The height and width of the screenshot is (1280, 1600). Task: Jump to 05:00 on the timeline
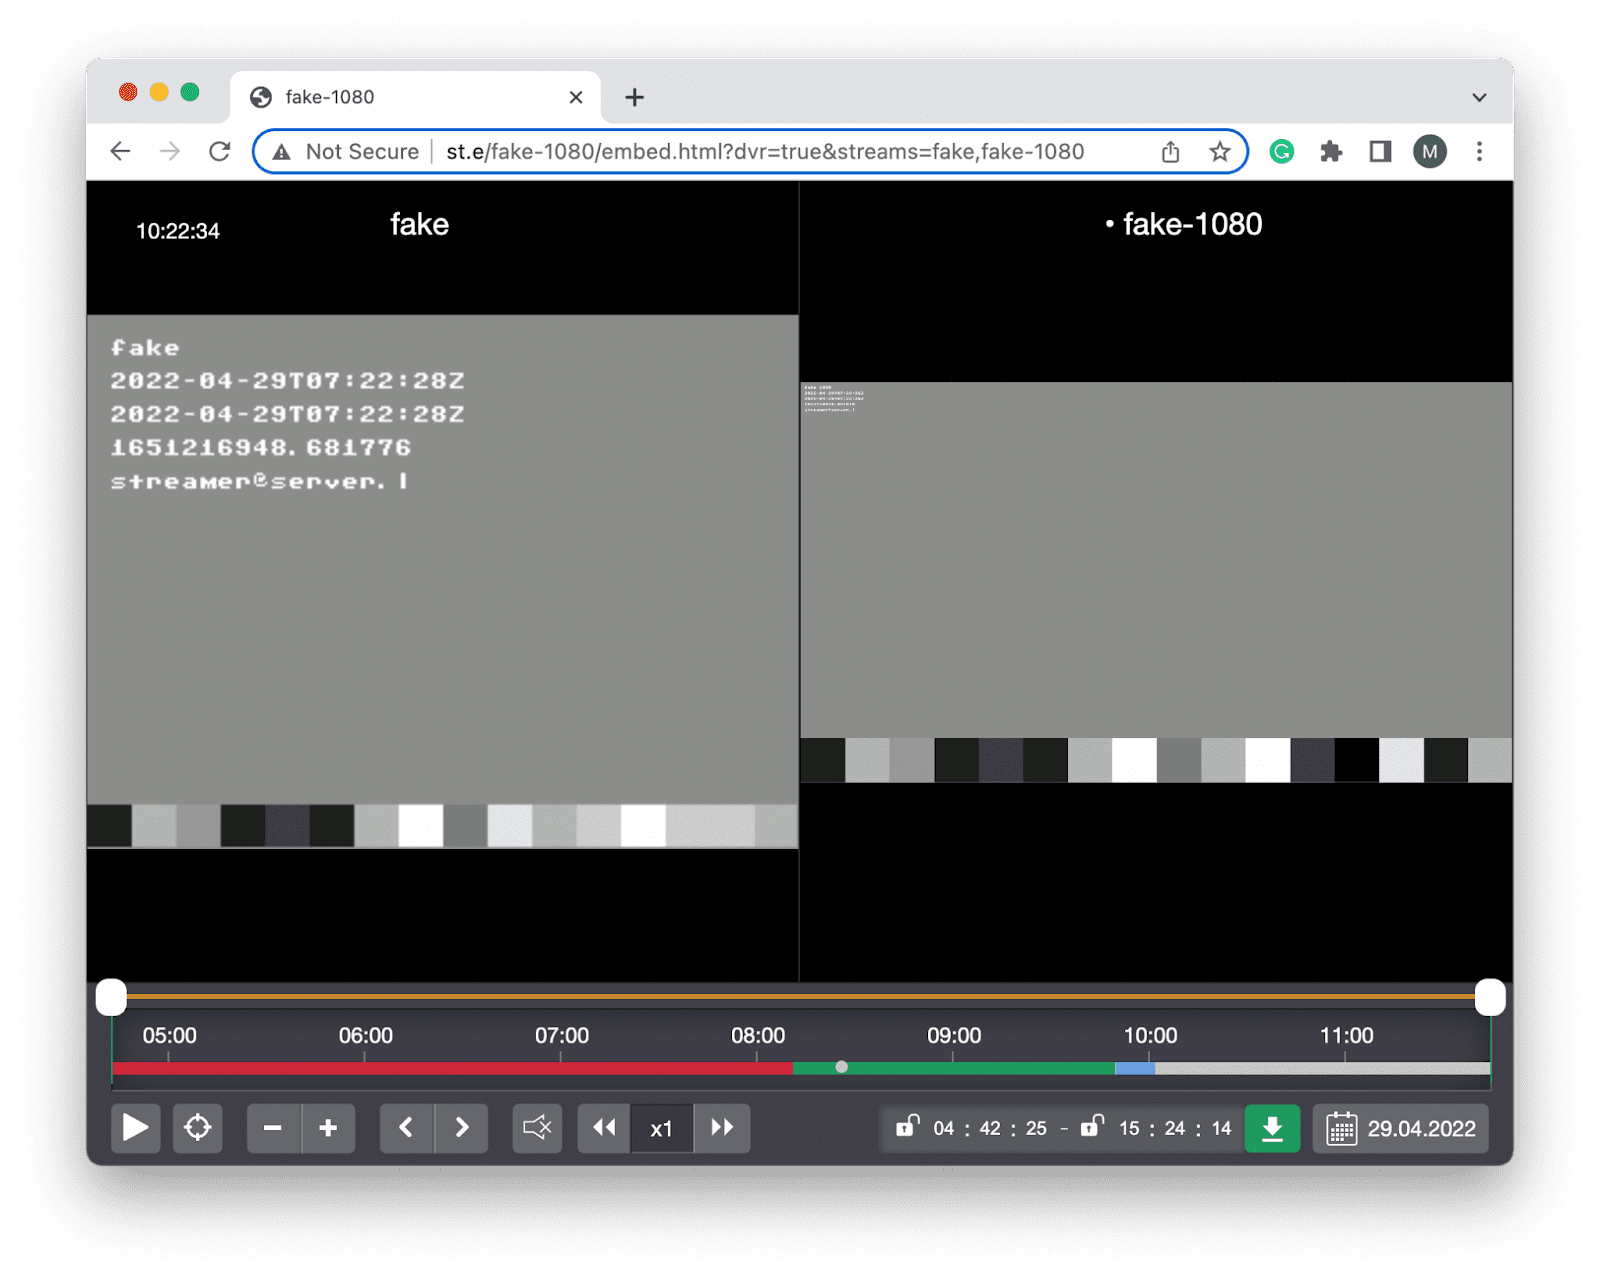169,1036
